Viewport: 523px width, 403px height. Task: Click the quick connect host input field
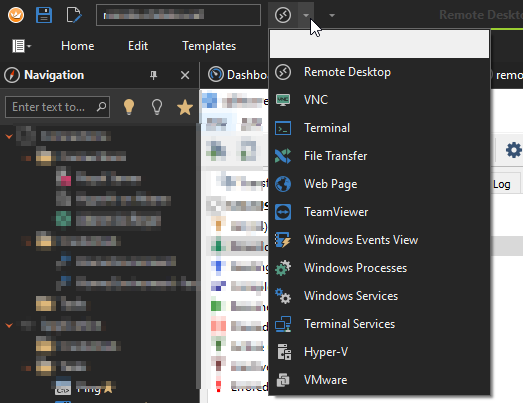pos(178,15)
